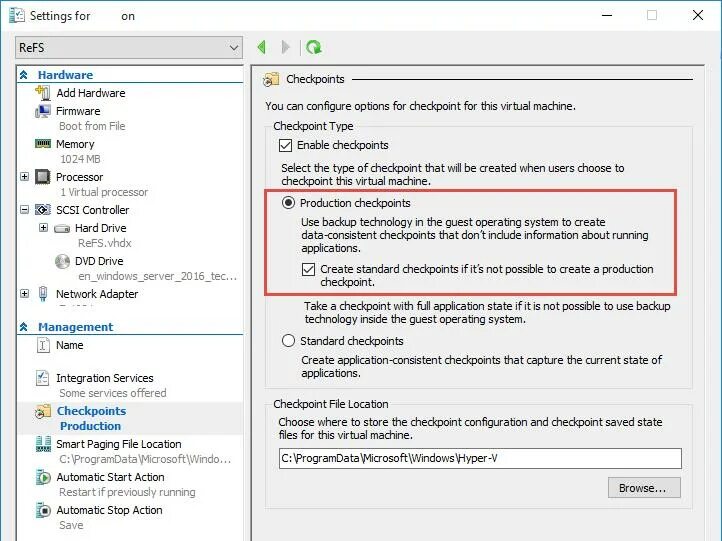Click the Checkpoints header icon in right pane

coord(271,79)
